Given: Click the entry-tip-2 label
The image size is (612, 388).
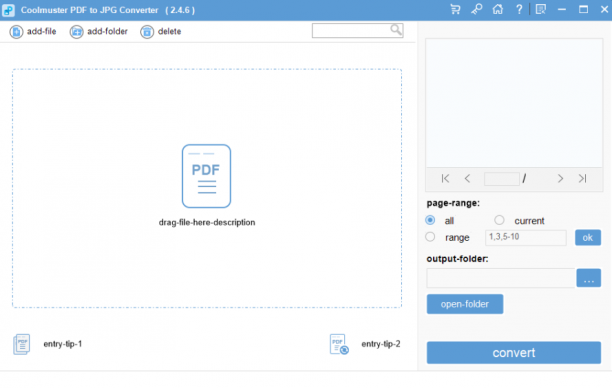Looking at the screenshot, I should pyautogui.click(x=381, y=344).
